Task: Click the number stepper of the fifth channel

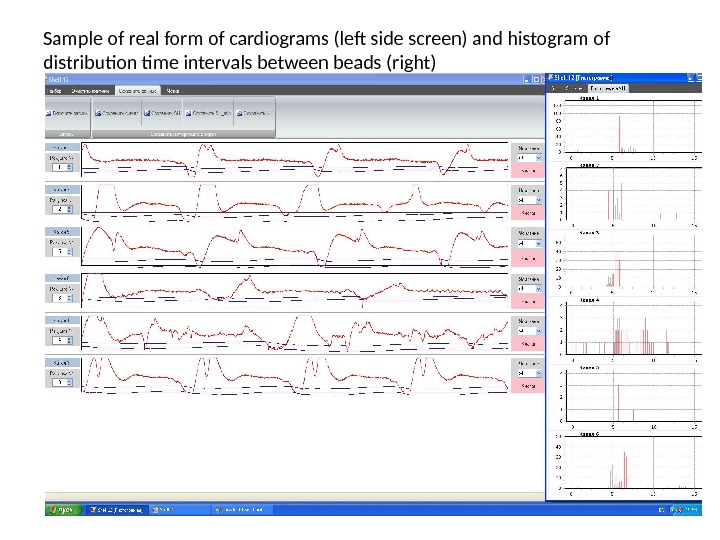Action: [62, 340]
